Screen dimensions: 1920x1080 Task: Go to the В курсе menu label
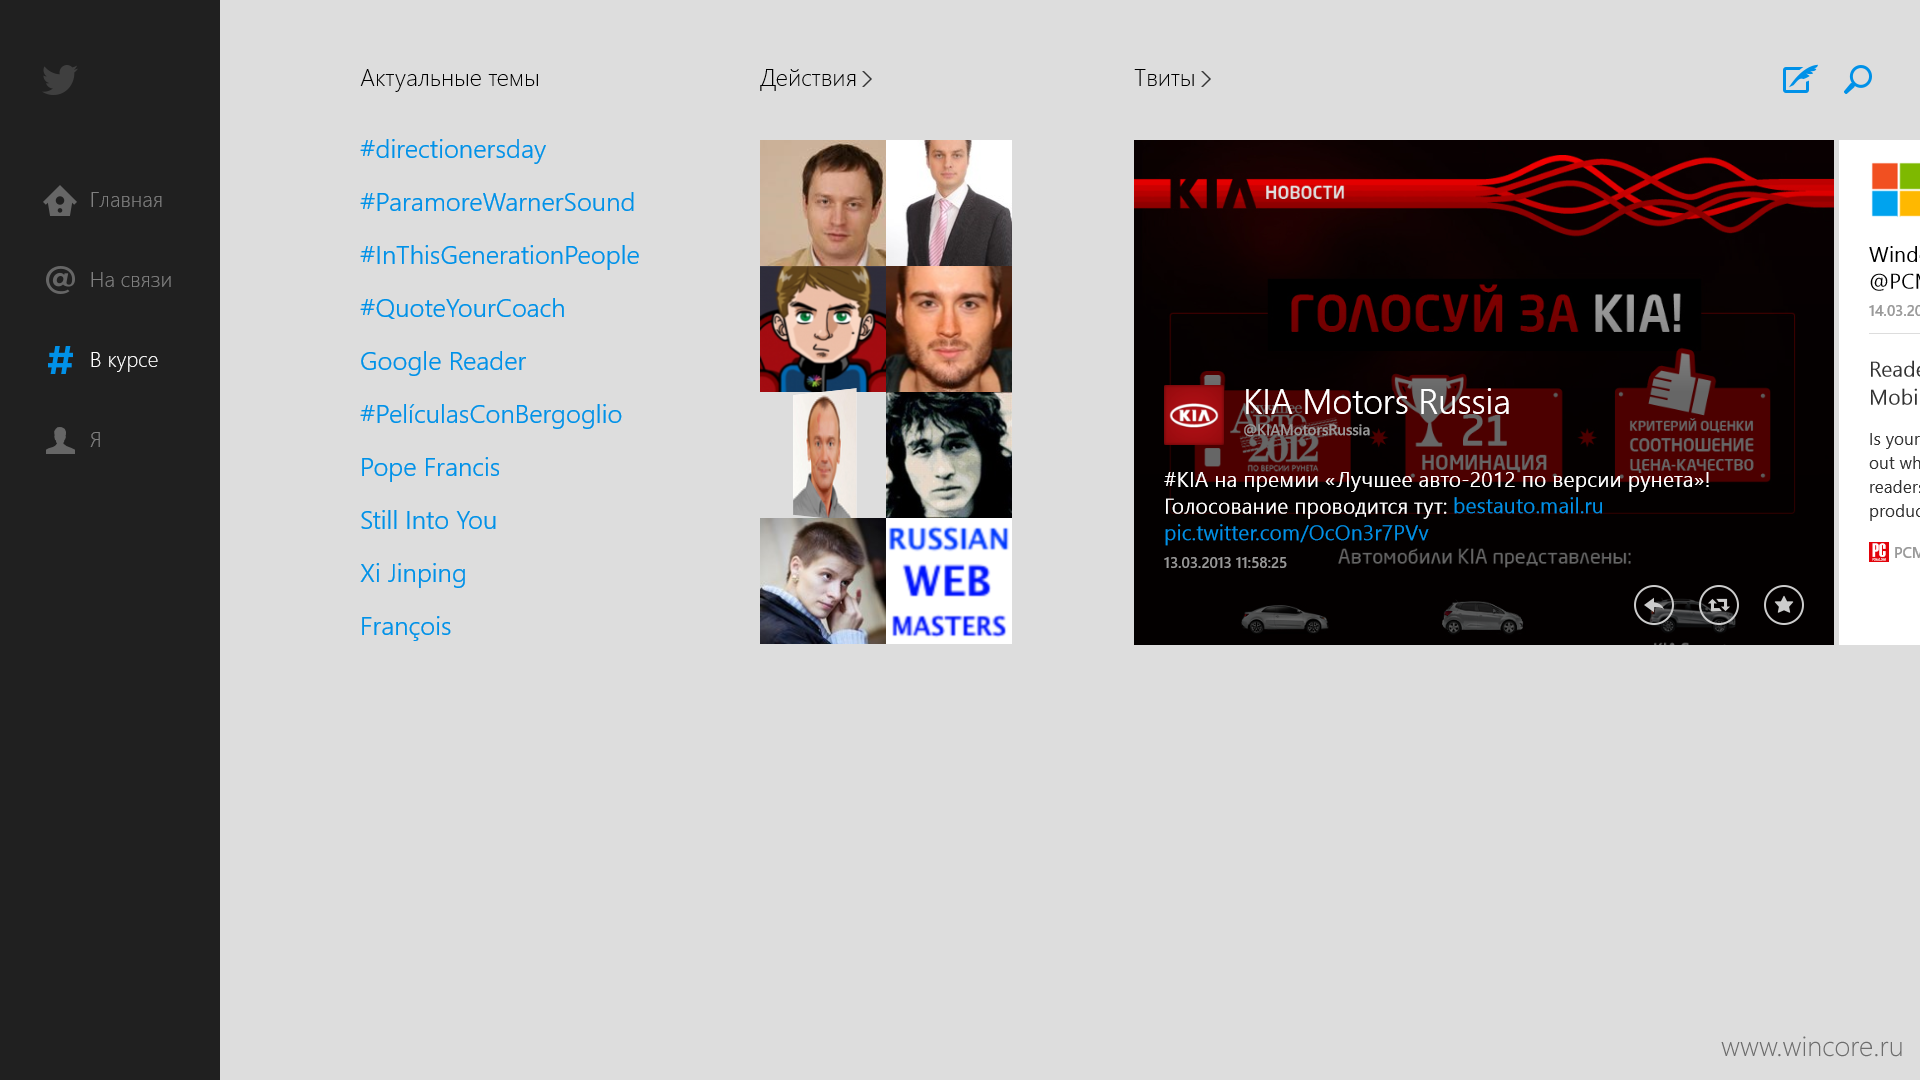[x=124, y=360]
